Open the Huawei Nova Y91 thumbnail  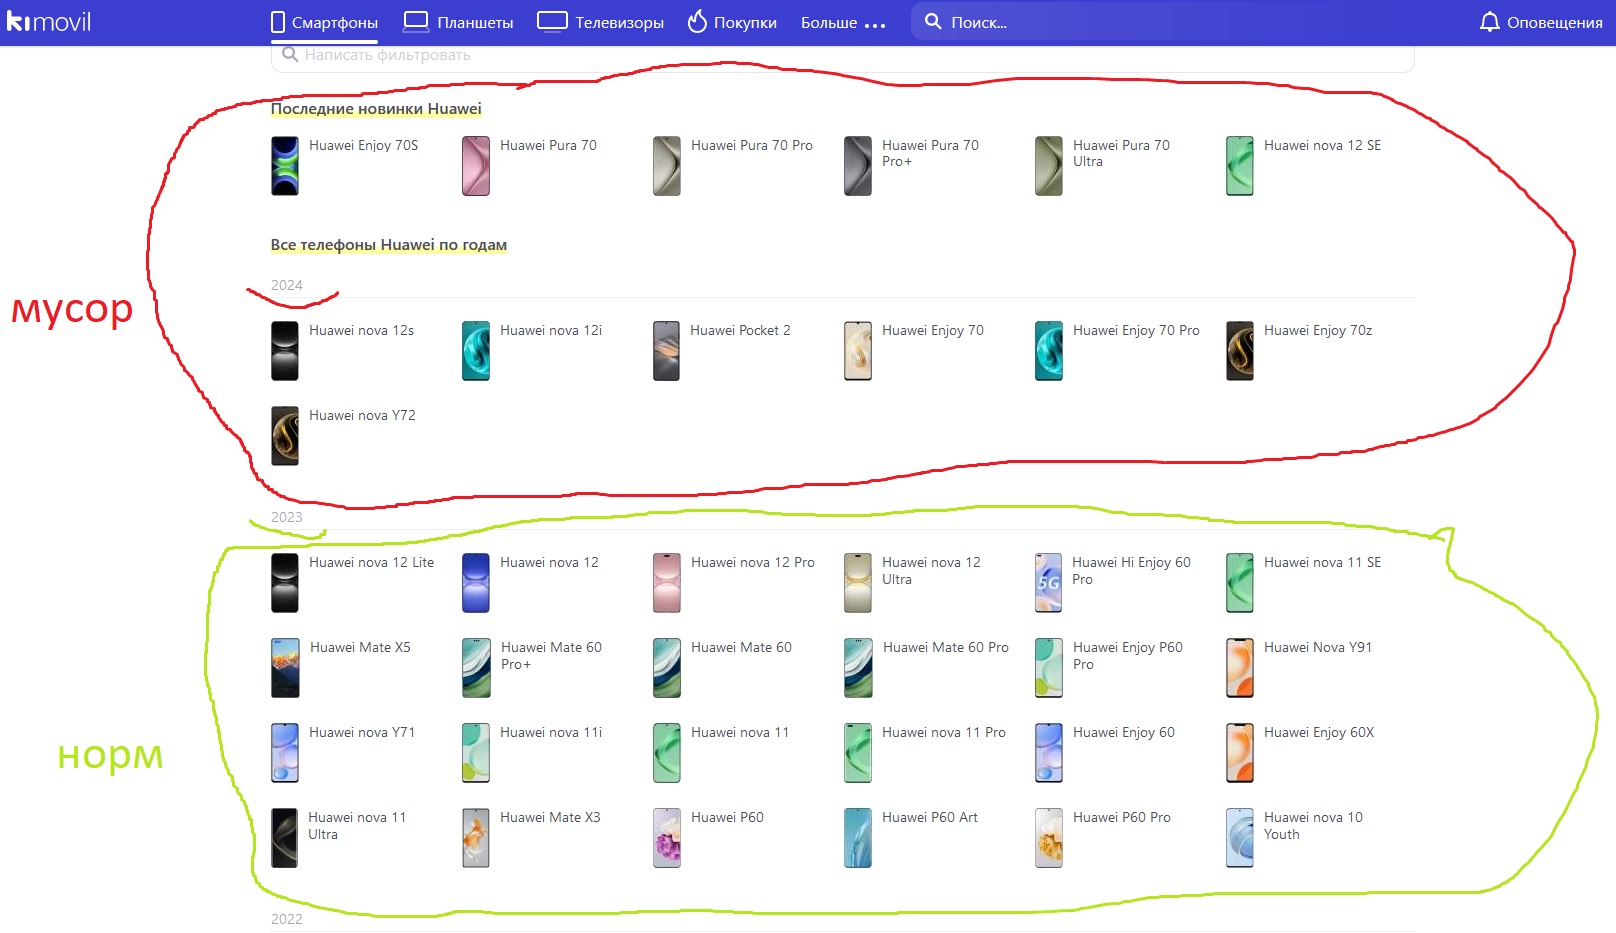[1240, 668]
